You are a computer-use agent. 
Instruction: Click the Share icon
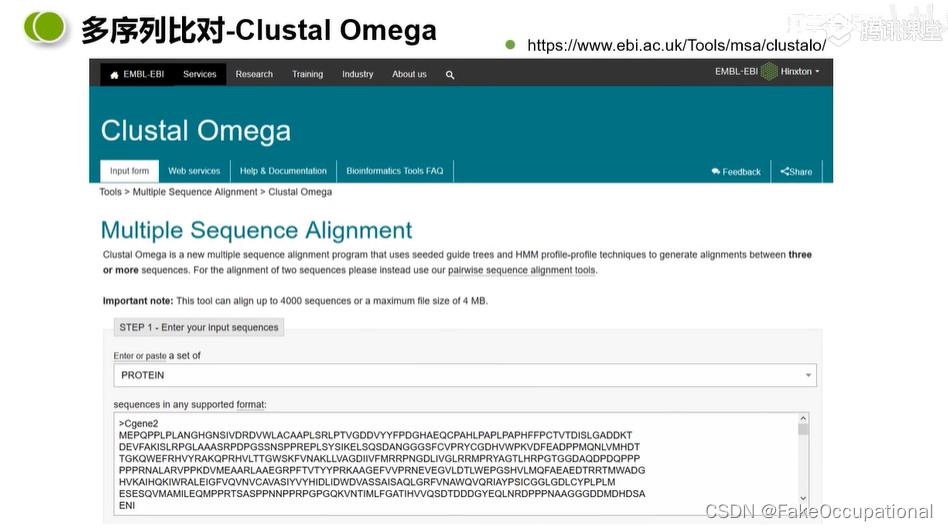point(784,172)
